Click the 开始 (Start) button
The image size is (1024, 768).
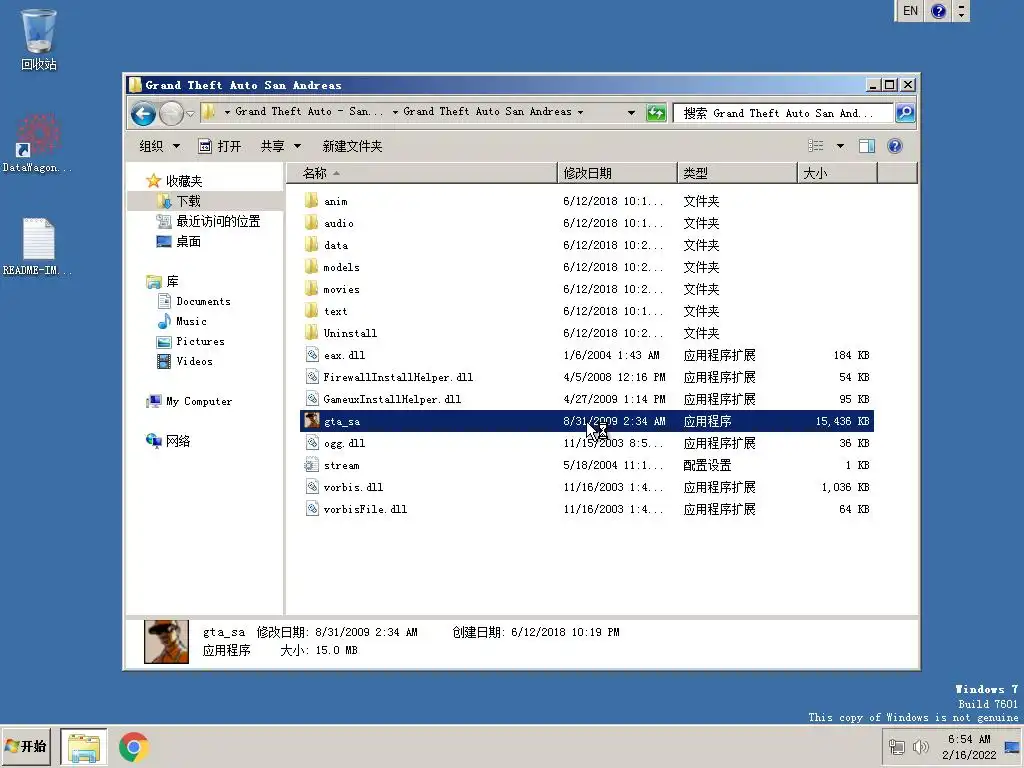(x=26, y=746)
